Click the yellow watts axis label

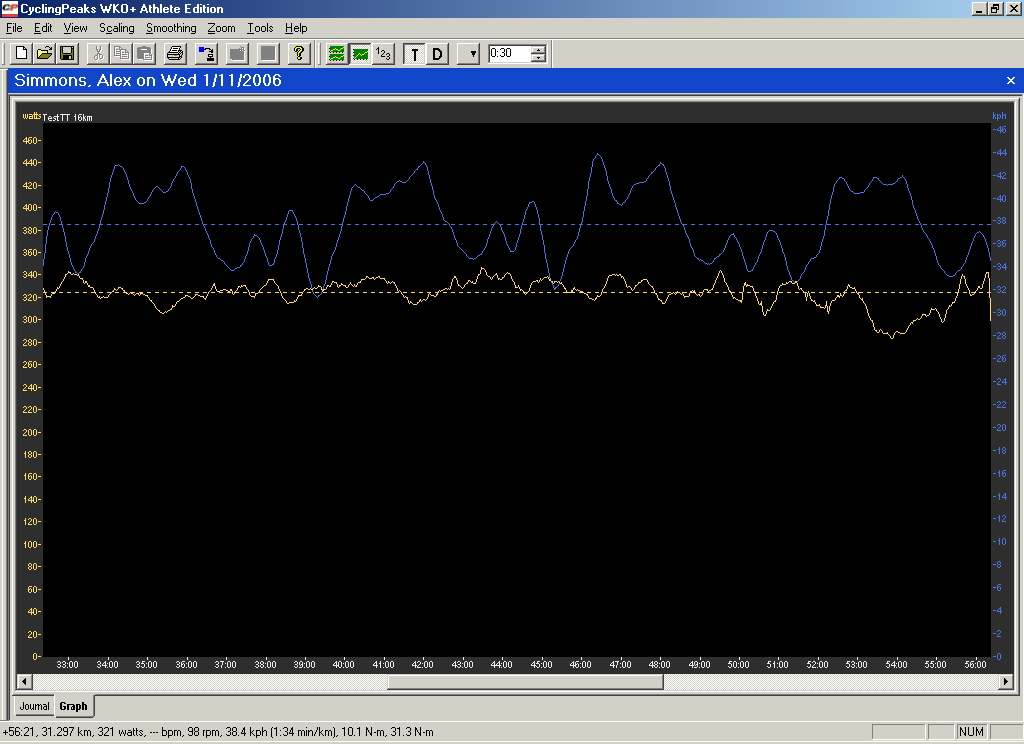tap(31, 116)
